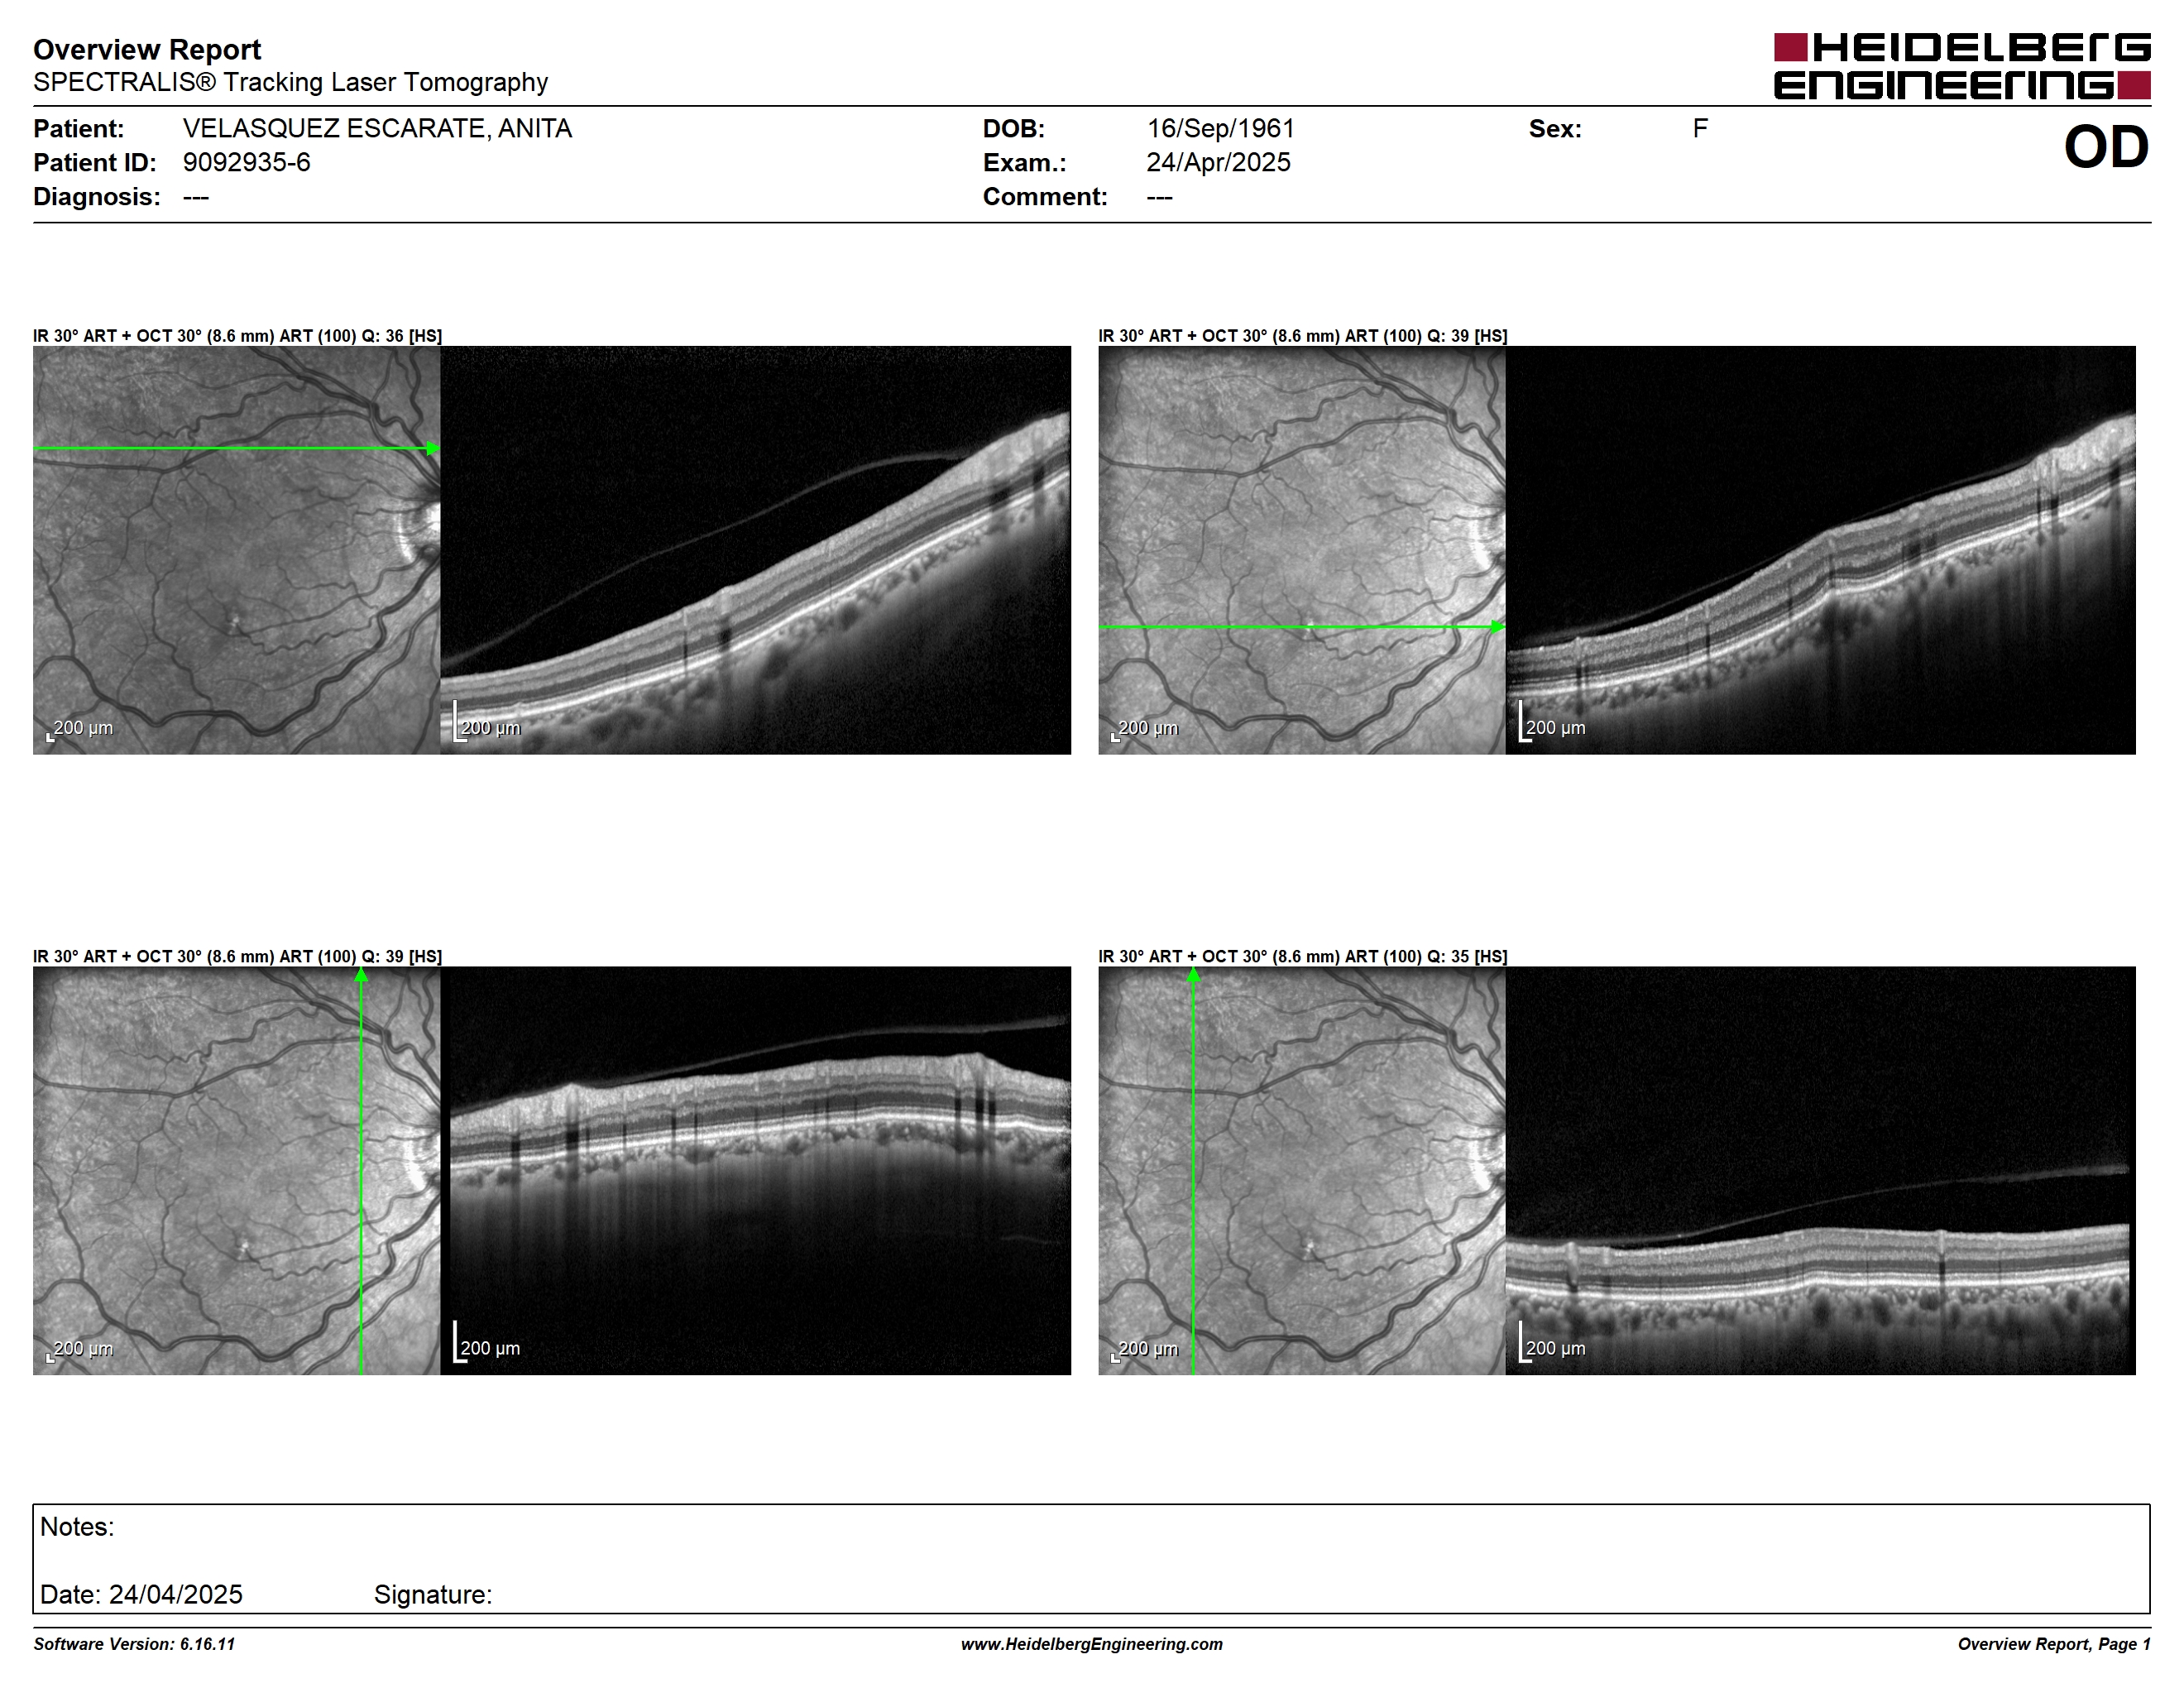Screen dimensions: 2184x1688
Task: Select exam date 24/Apr/2025
Action: coord(1218,162)
